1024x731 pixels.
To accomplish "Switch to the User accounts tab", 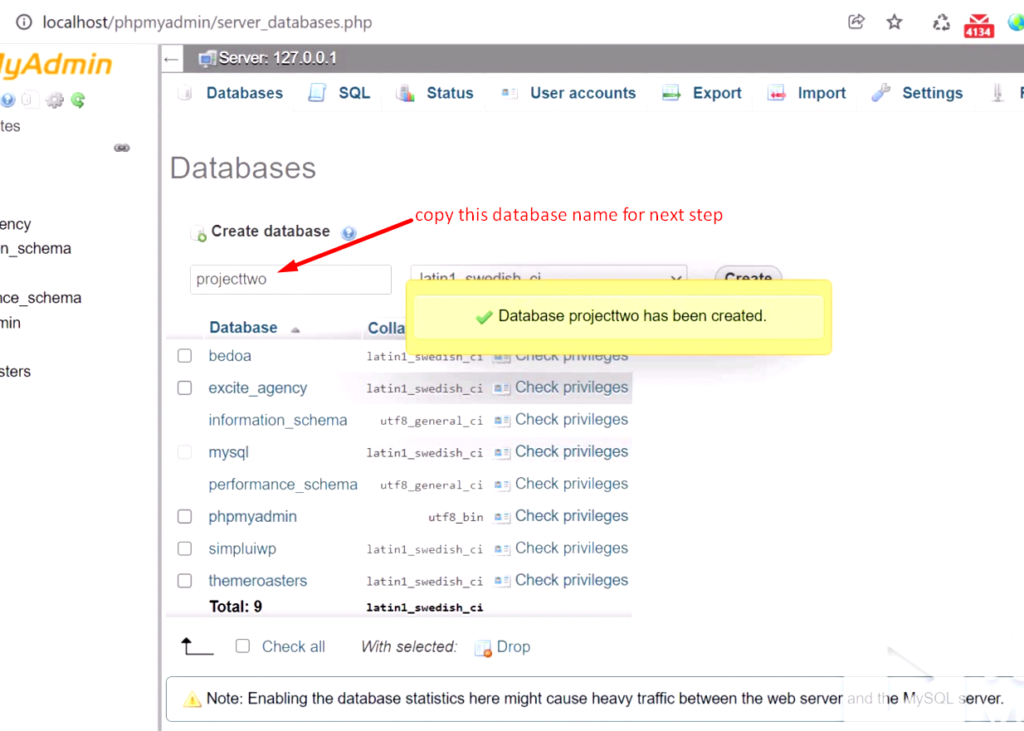I will tap(582, 93).
